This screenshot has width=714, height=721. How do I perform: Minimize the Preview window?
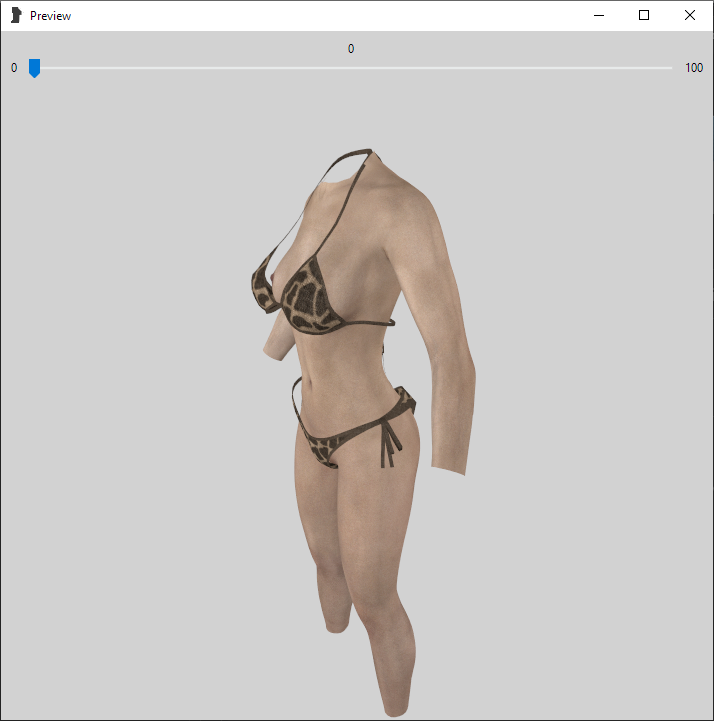click(x=599, y=15)
